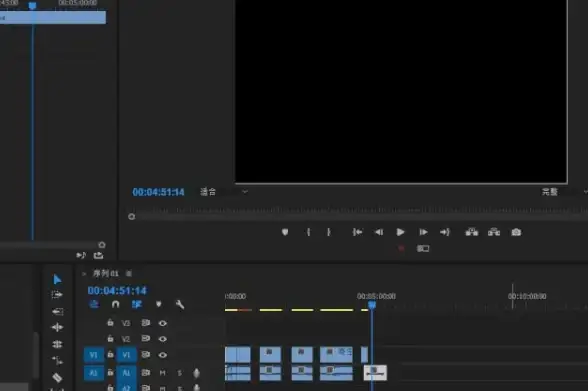Click the V3 track label
Viewport: 588px width, 391px height.
(126, 323)
